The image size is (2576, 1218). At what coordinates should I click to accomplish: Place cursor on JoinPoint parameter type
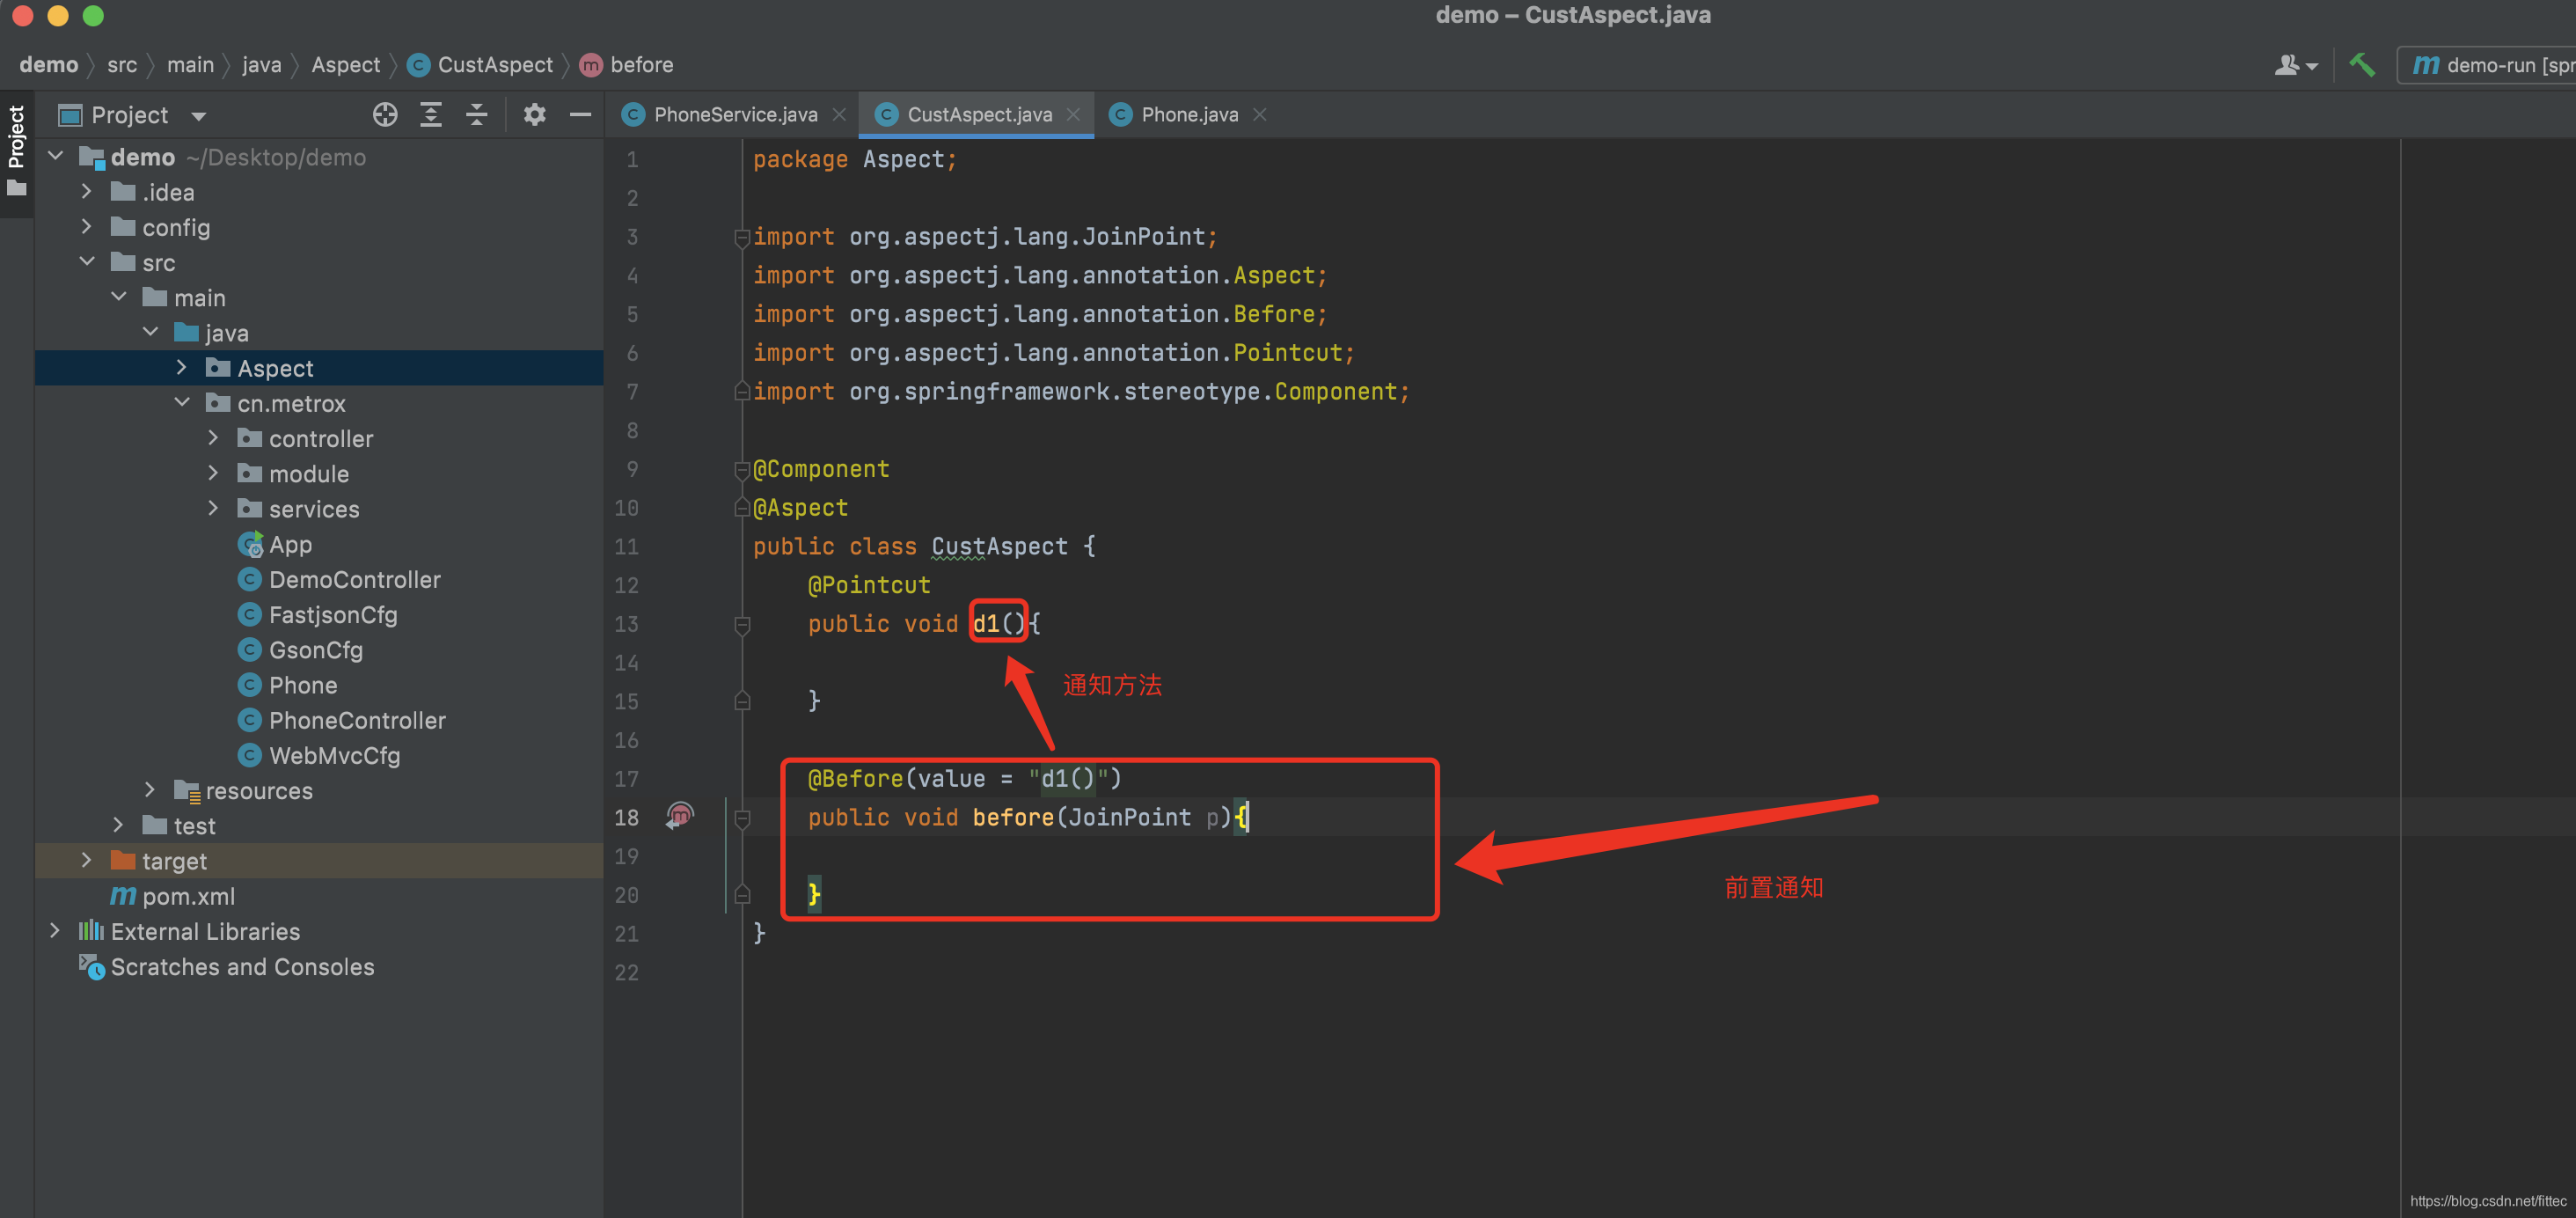tap(1130, 817)
